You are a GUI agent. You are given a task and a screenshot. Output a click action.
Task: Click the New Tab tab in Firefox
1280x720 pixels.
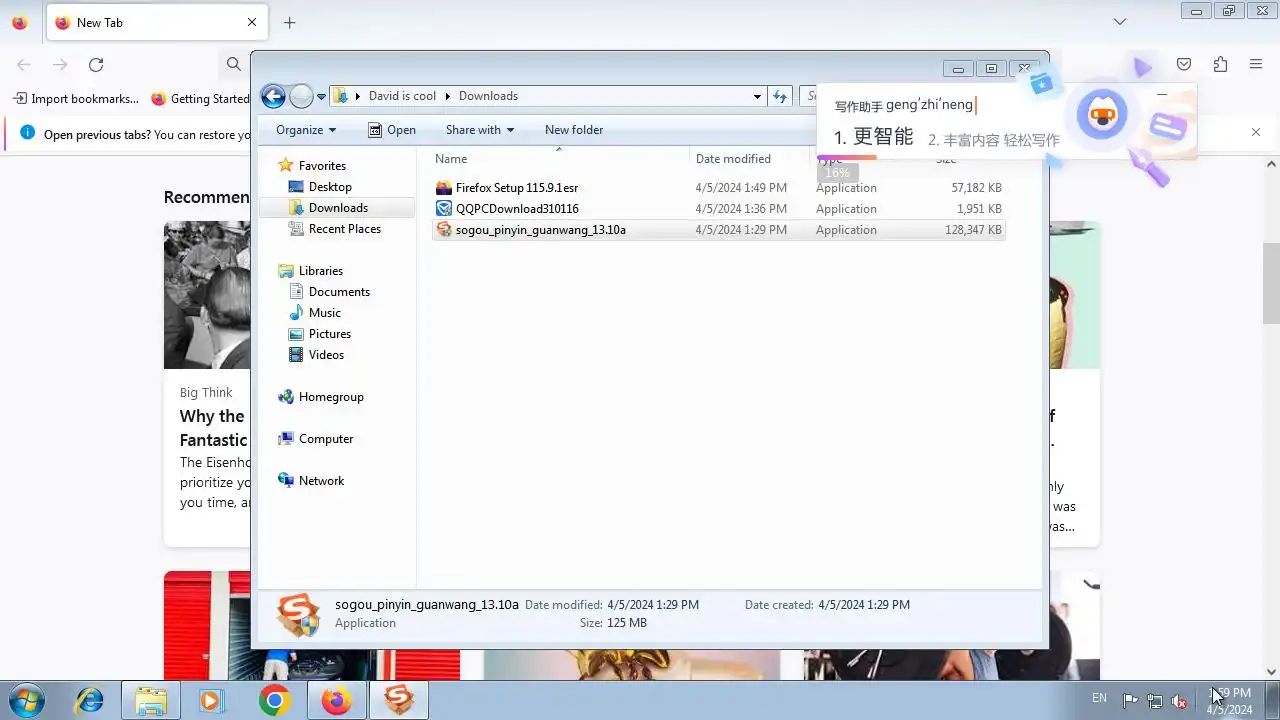coord(157,22)
